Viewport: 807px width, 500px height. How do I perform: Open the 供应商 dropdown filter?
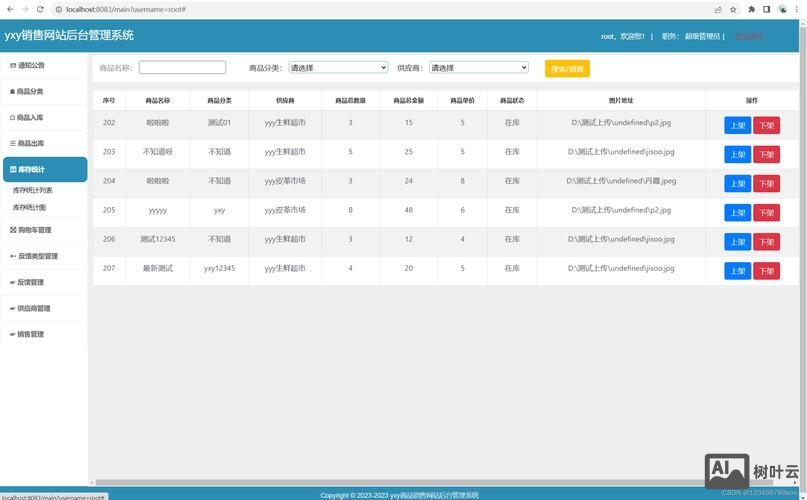pos(478,68)
